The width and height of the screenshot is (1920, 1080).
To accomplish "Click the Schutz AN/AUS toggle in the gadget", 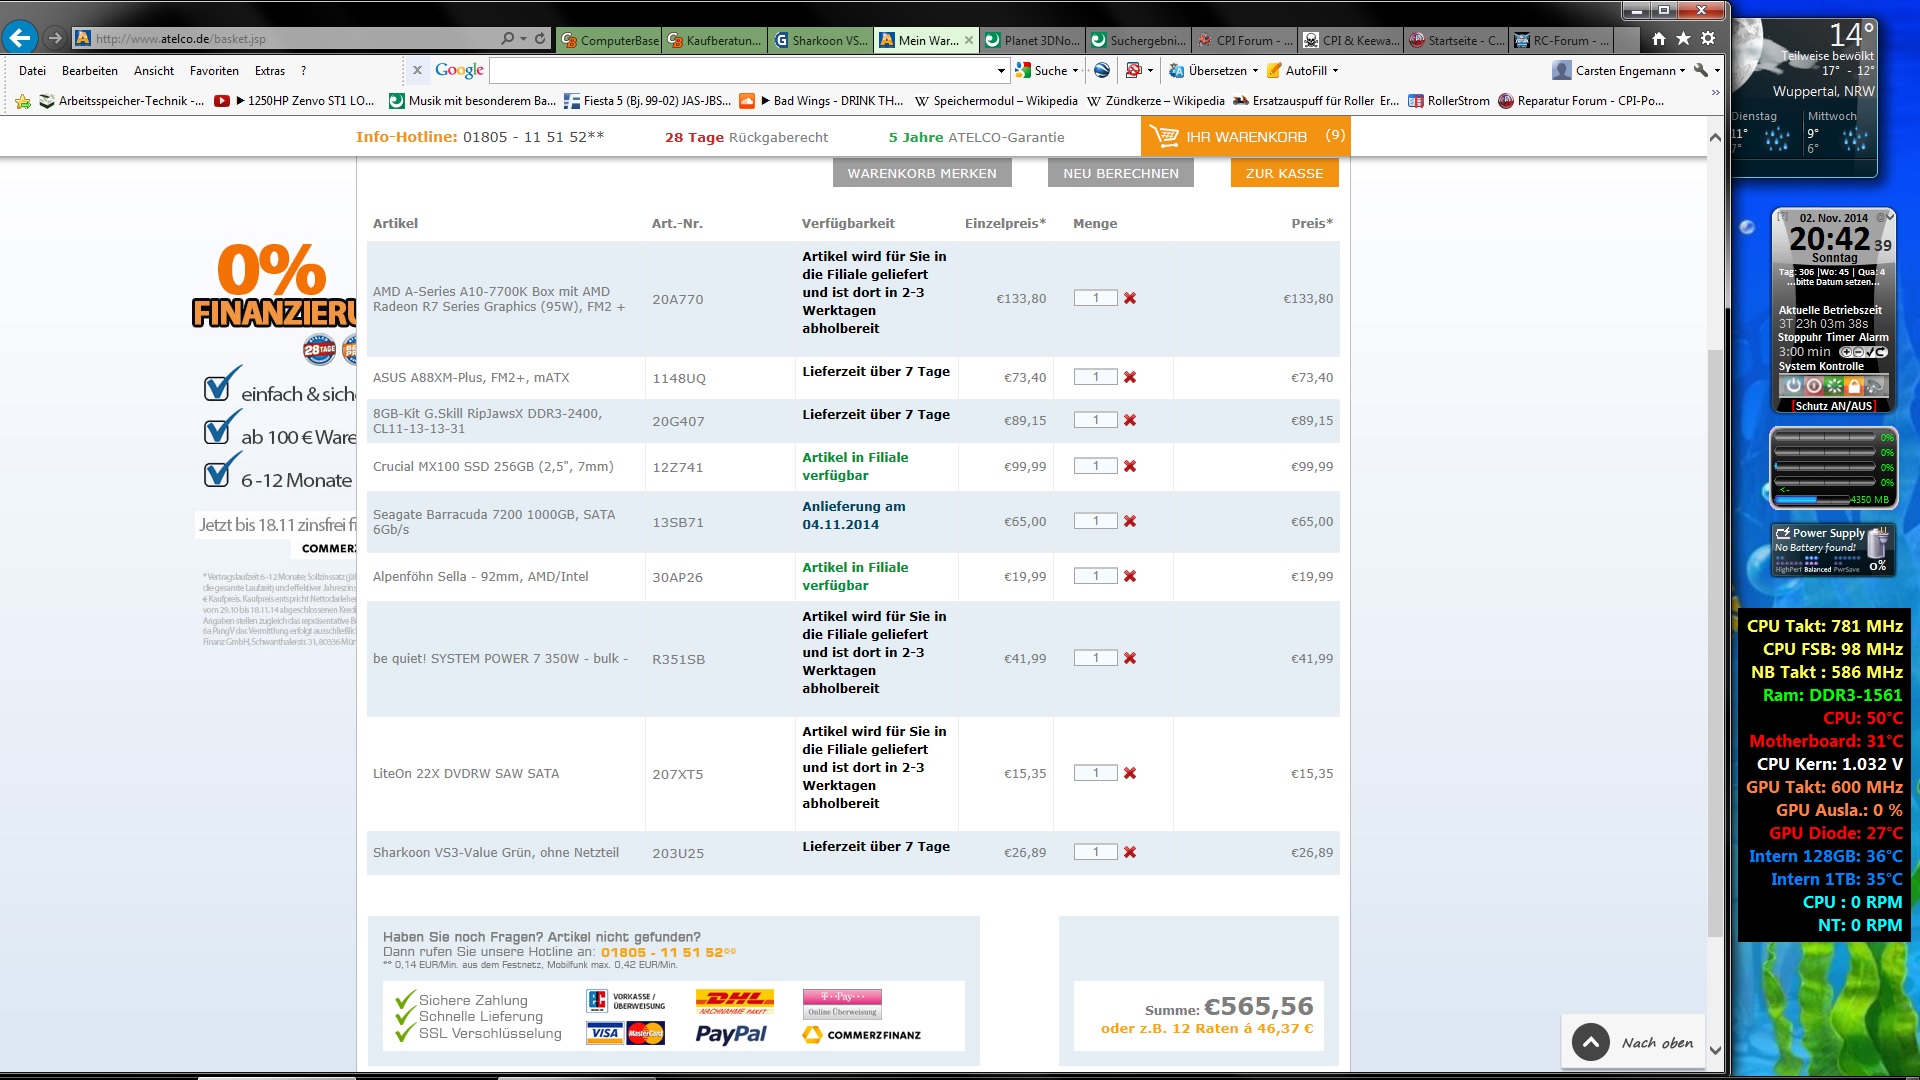I will pyautogui.click(x=1833, y=406).
